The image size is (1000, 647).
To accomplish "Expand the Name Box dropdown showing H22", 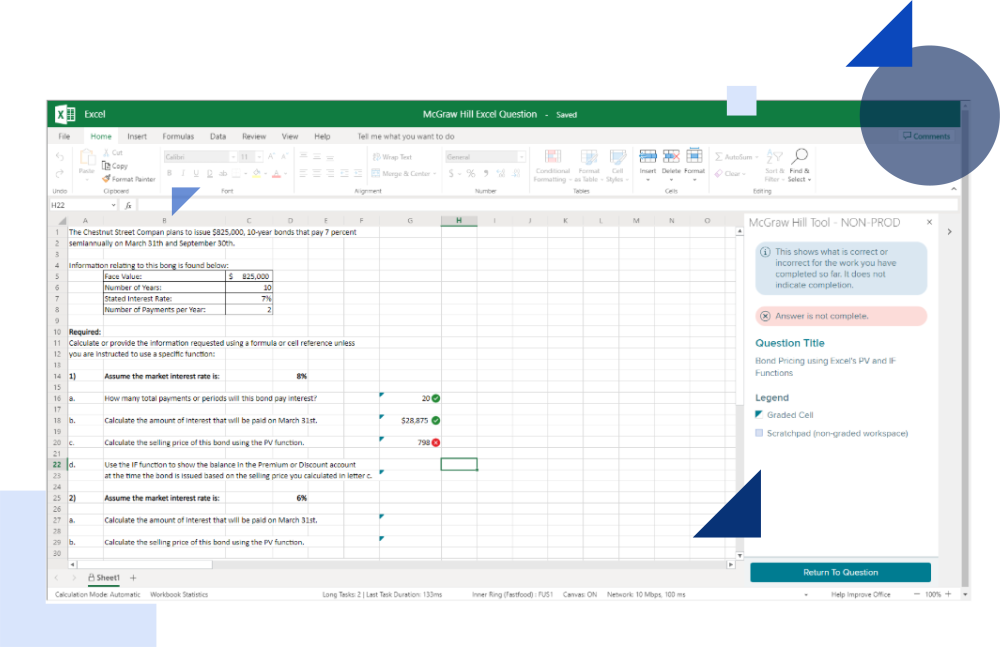I will 114,205.
